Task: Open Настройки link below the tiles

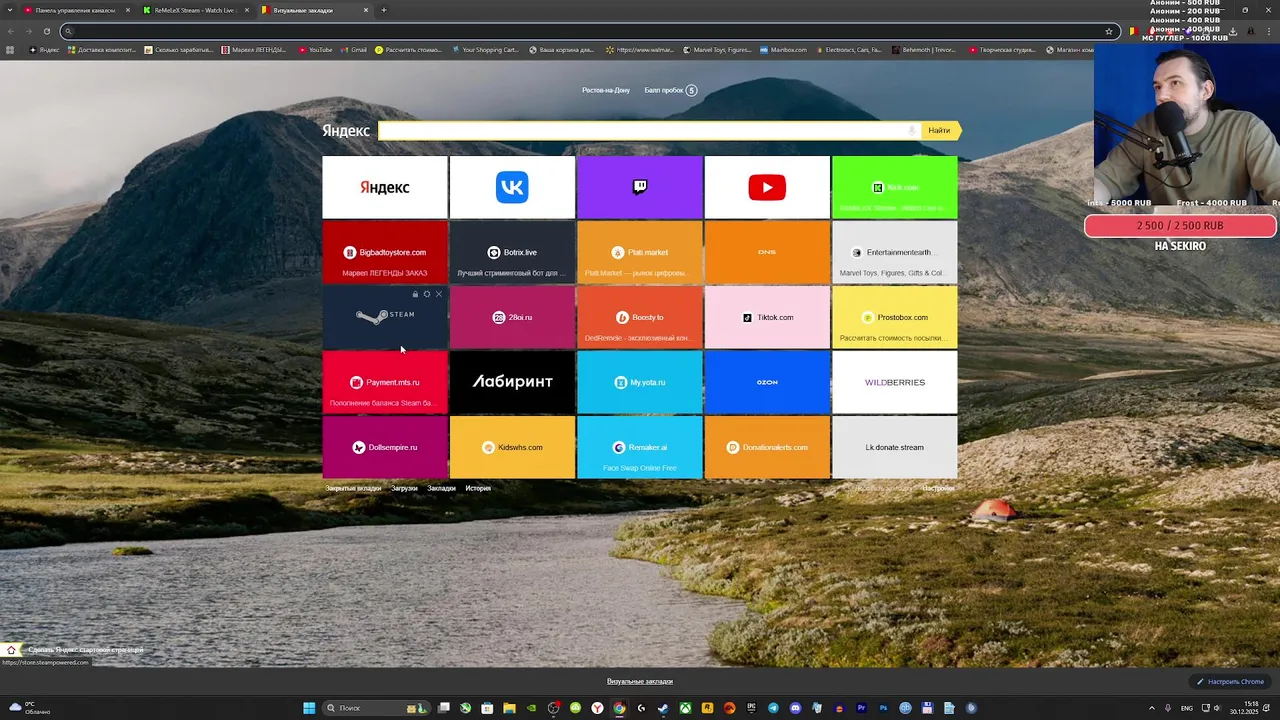Action: pos(938,488)
